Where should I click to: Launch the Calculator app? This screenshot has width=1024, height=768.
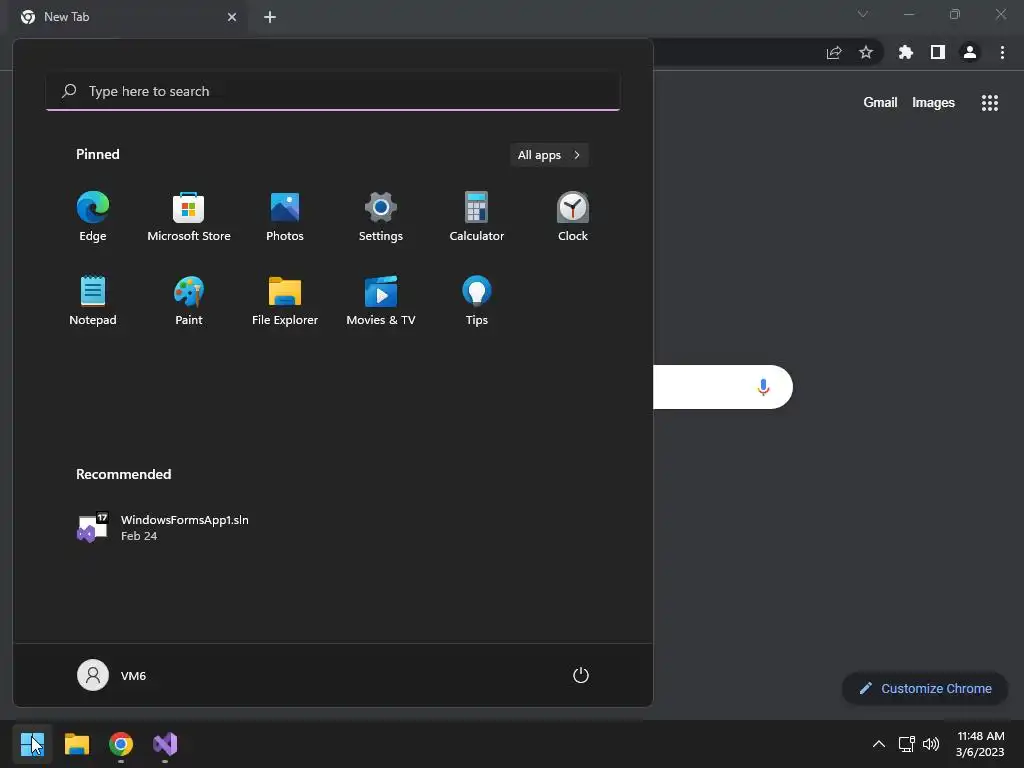[x=477, y=217]
